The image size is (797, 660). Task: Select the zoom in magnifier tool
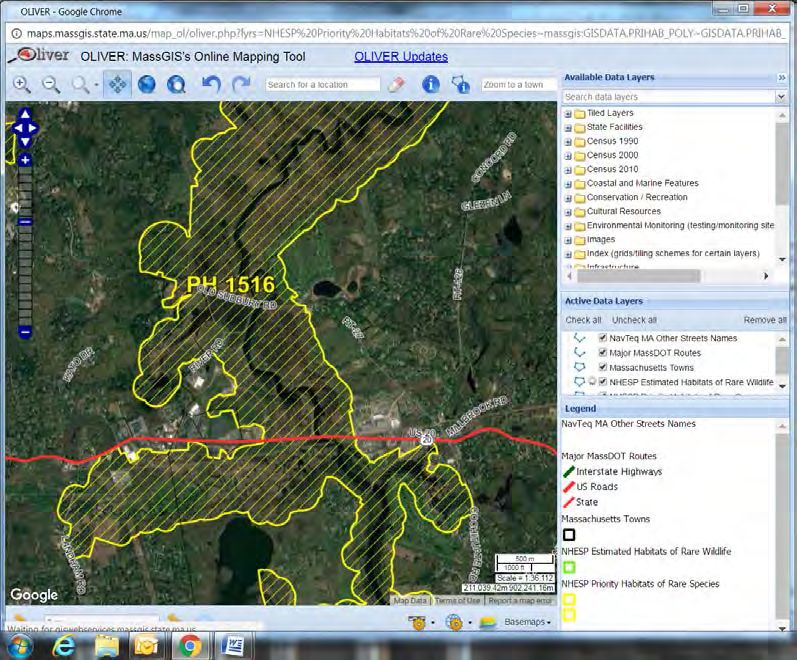point(21,84)
